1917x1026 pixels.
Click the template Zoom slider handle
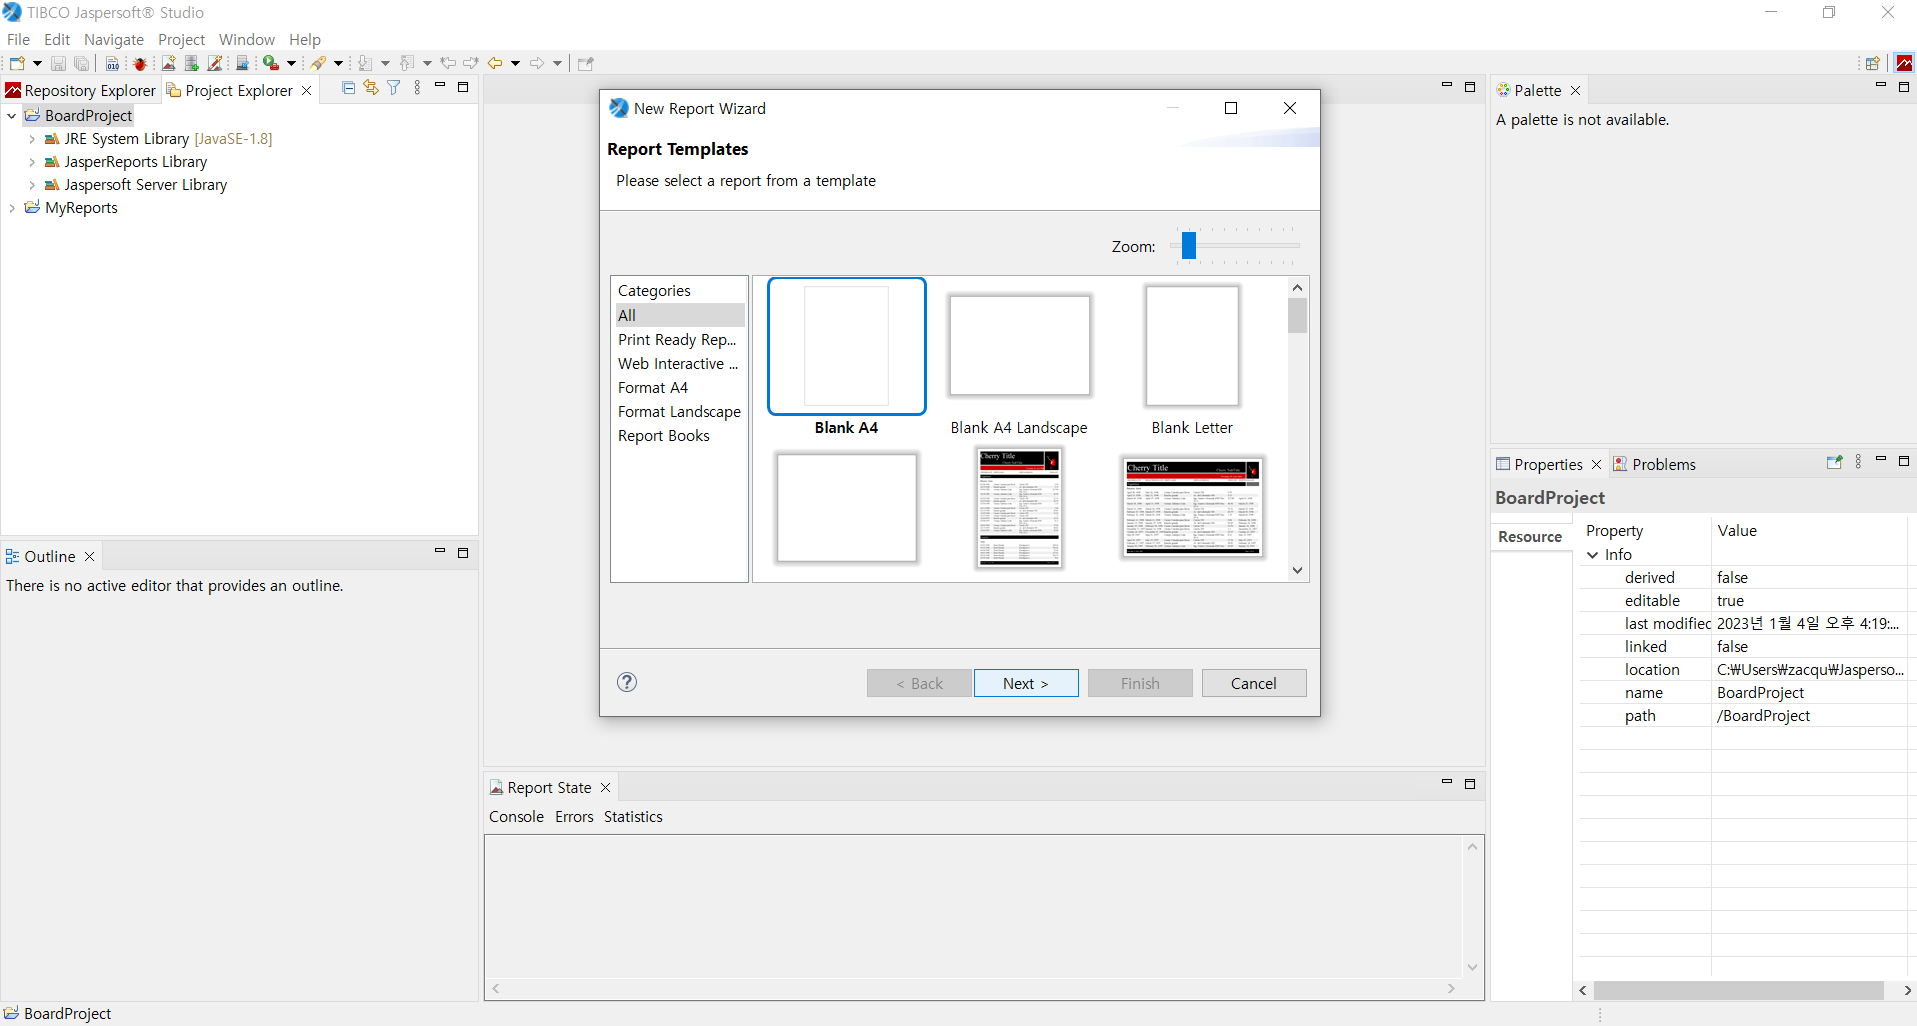pyautogui.click(x=1189, y=245)
